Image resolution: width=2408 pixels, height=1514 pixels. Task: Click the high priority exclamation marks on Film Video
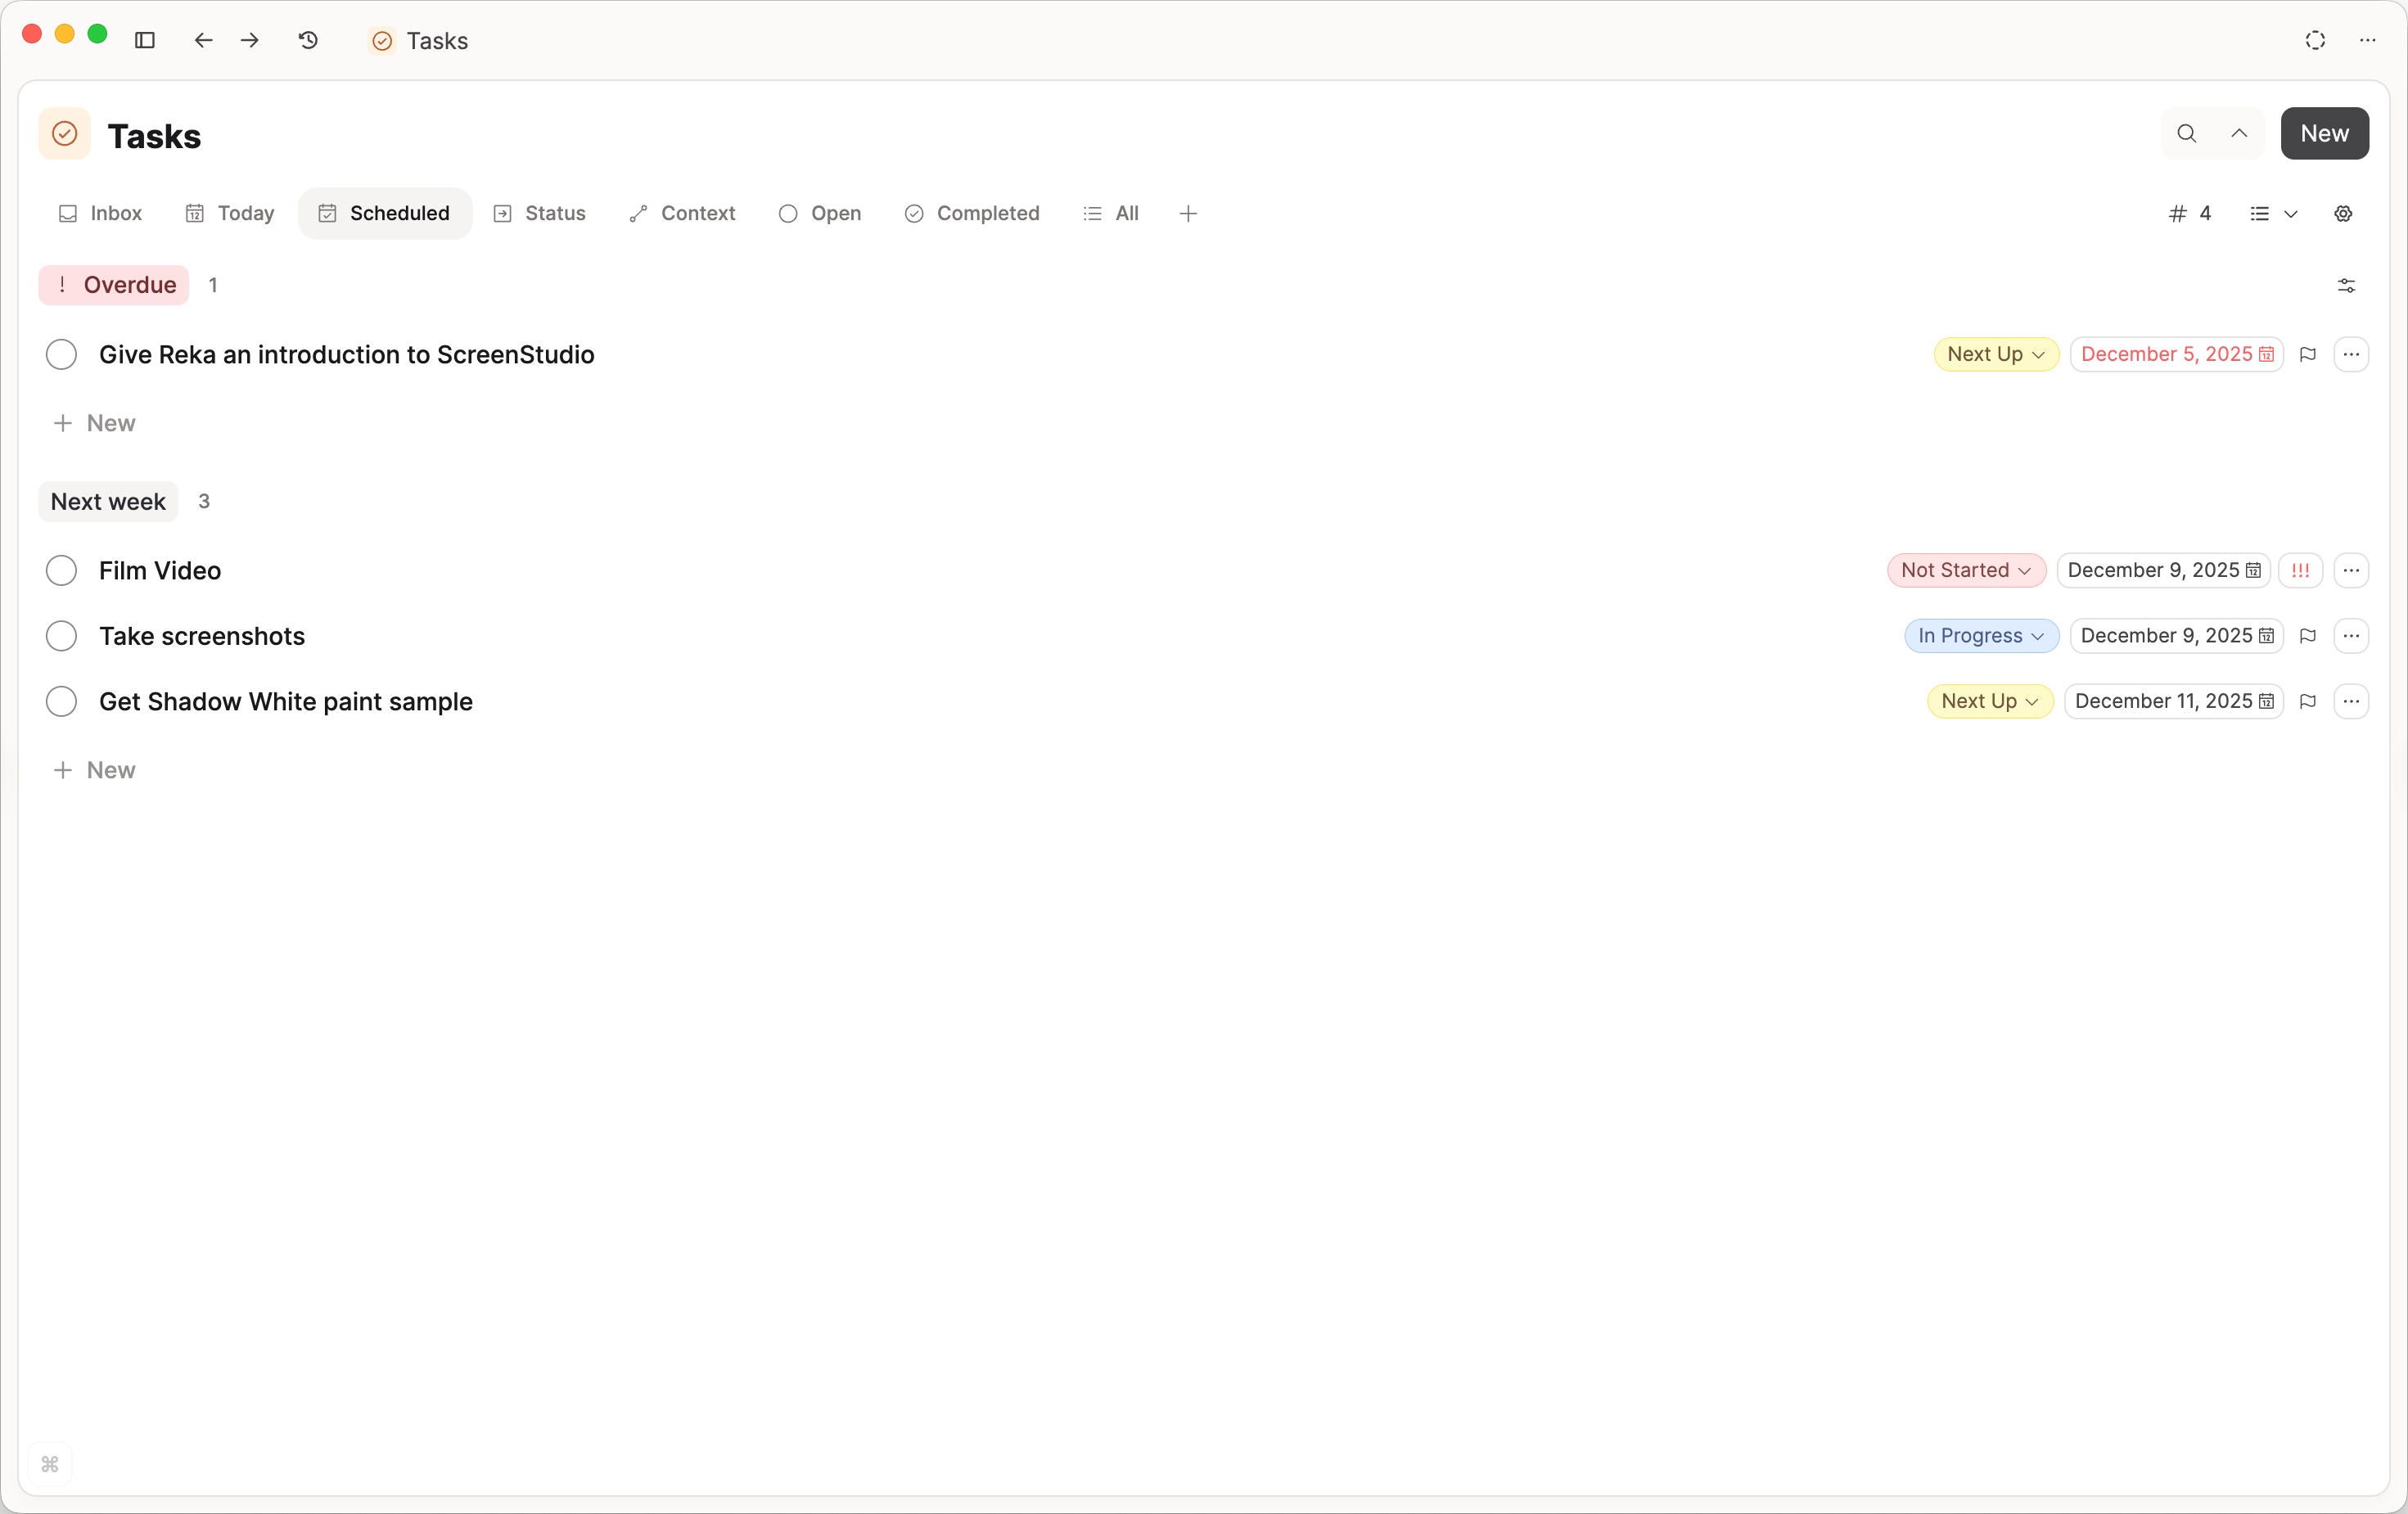pyautogui.click(x=2300, y=570)
